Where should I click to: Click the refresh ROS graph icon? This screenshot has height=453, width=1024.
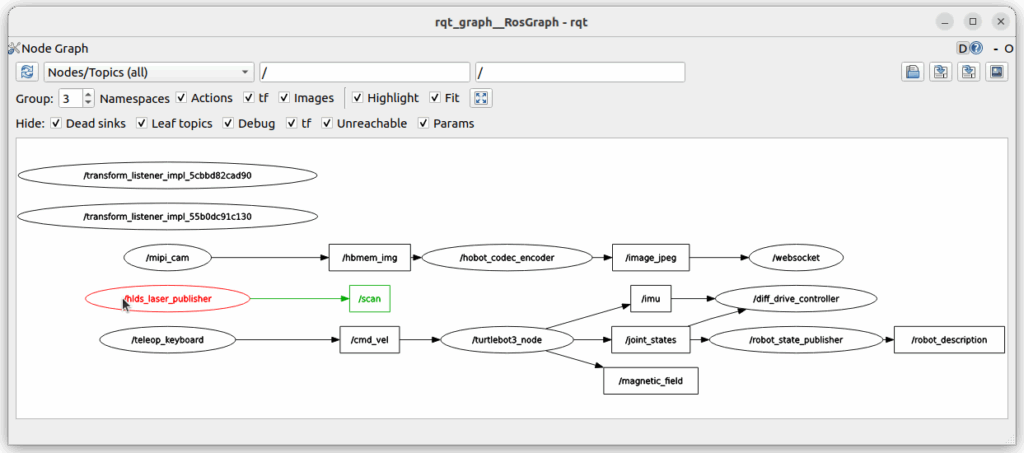pyautogui.click(x=27, y=72)
